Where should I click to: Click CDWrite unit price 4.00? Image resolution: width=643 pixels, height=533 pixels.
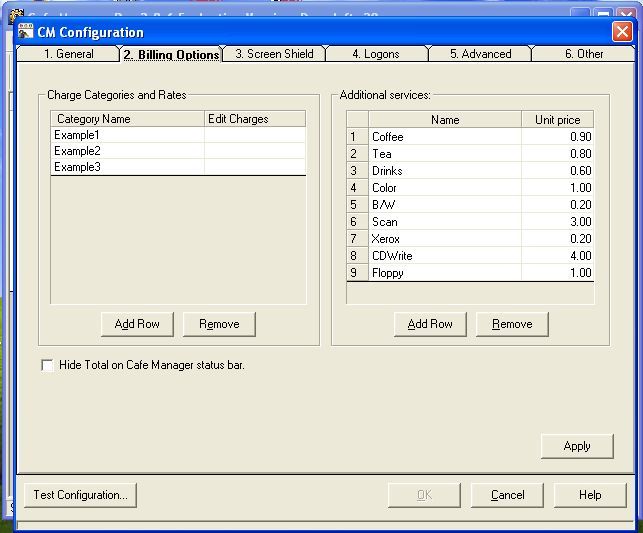click(x=557, y=256)
